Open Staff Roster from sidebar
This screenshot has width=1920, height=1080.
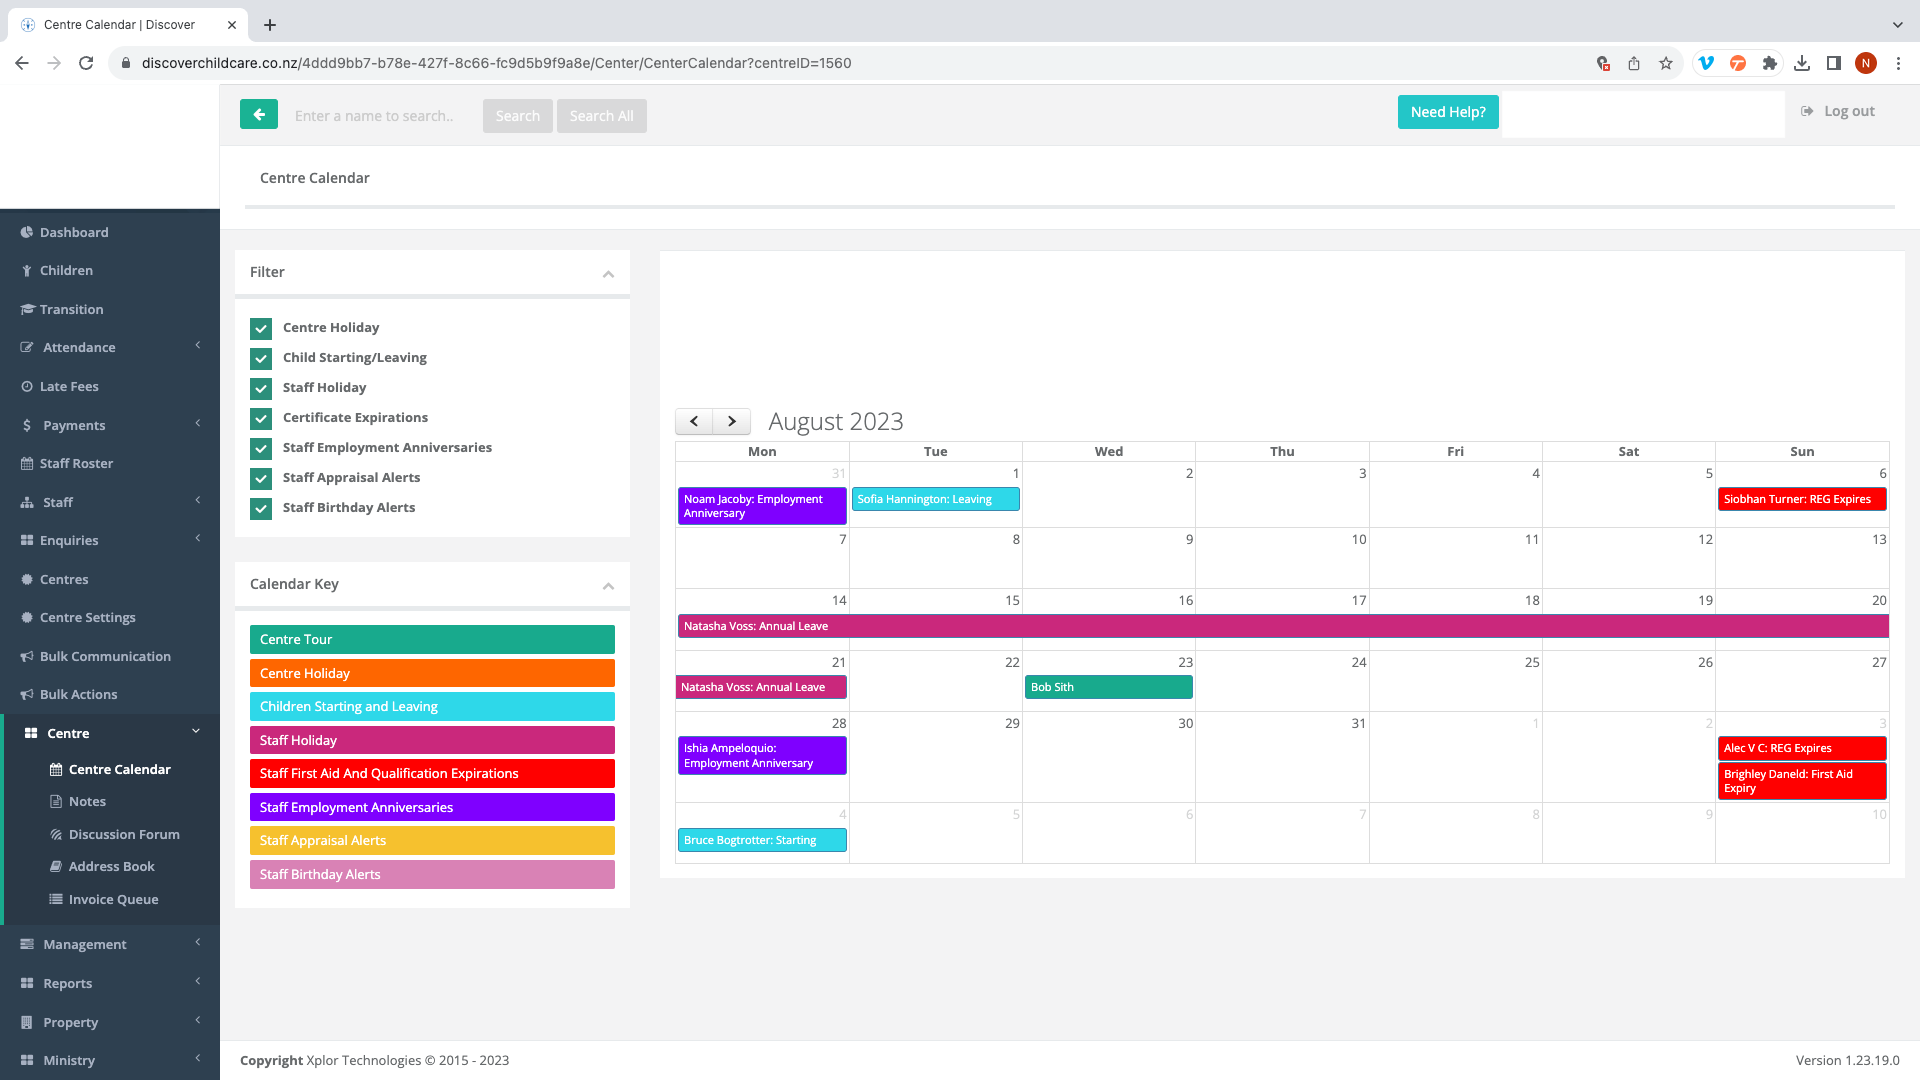(x=76, y=463)
